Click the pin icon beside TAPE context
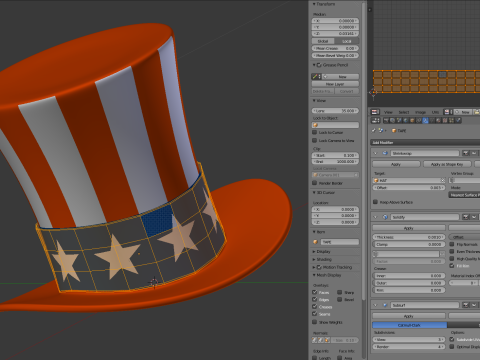This screenshot has height=360, width=480. tap(373, 130)
